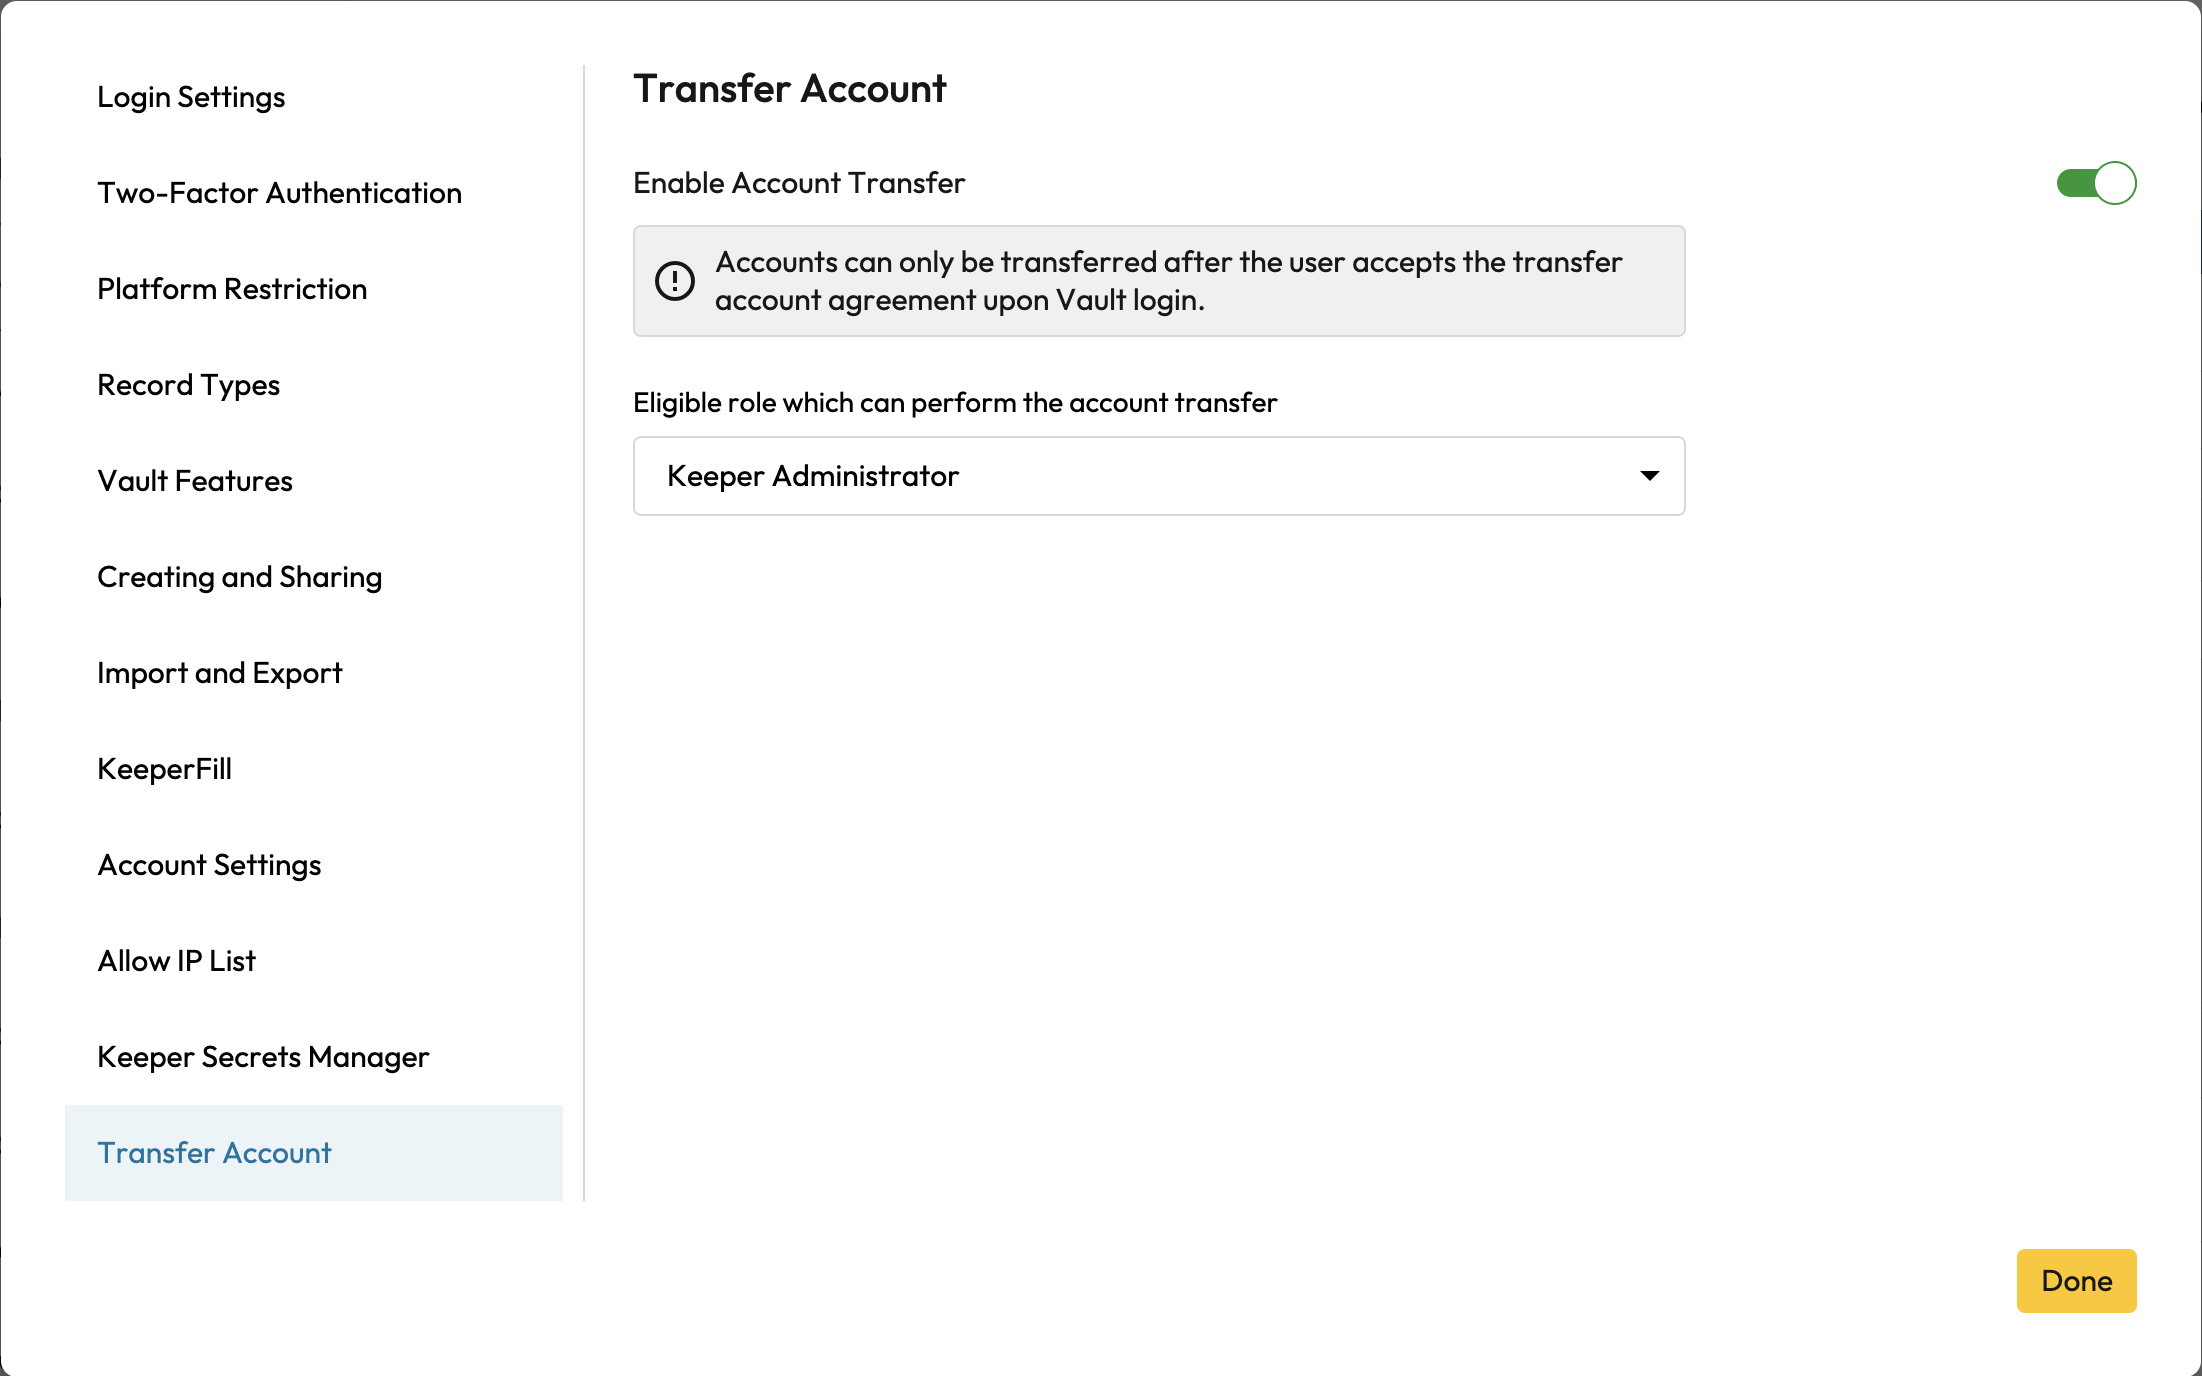Select Import and Export section
This screenshot has width=2202, height=1376.
point(219,673)
